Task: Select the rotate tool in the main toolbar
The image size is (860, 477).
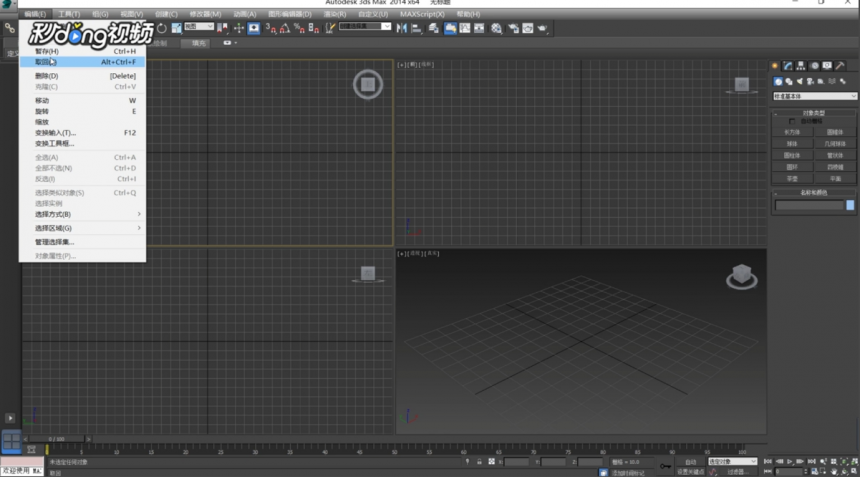Action: coord(162,28)
